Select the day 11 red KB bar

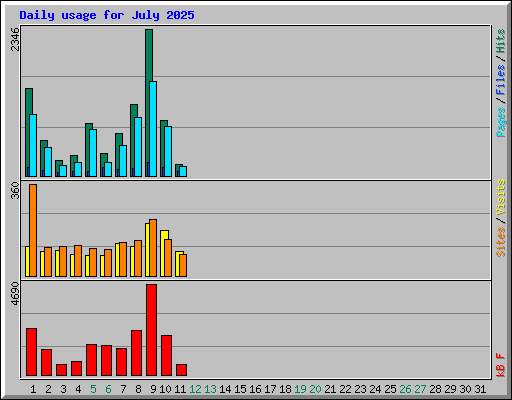point(181,370)
